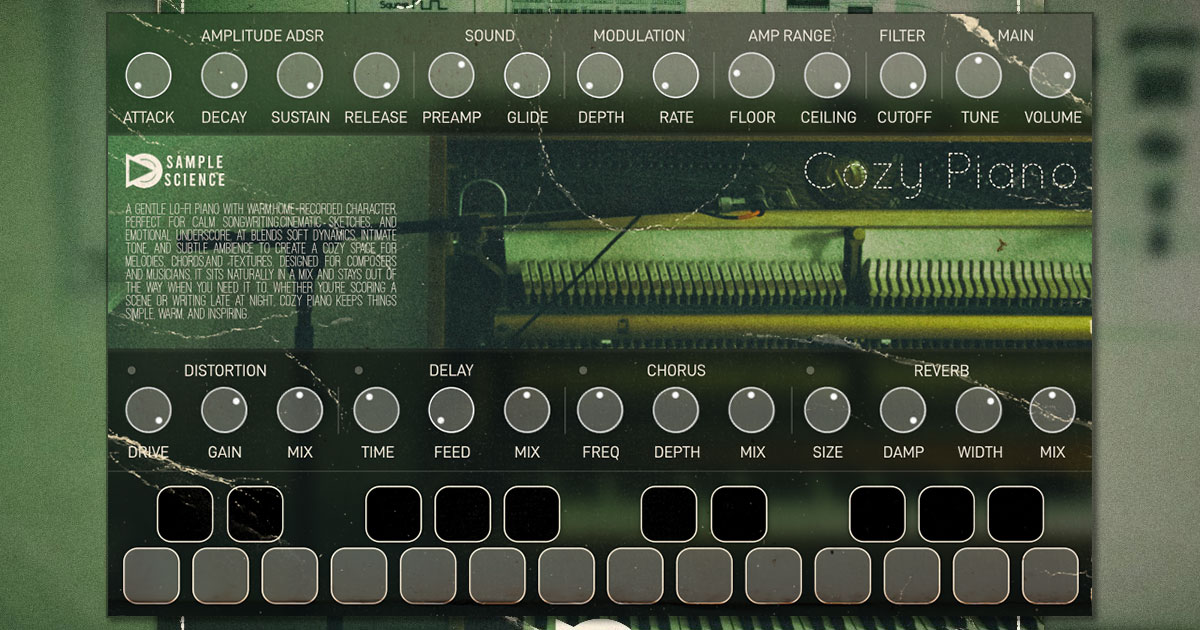Select the Filter Cutoff knob
Screen dimensions: 1200x630
pyautogui.click(x=903, y=76)
